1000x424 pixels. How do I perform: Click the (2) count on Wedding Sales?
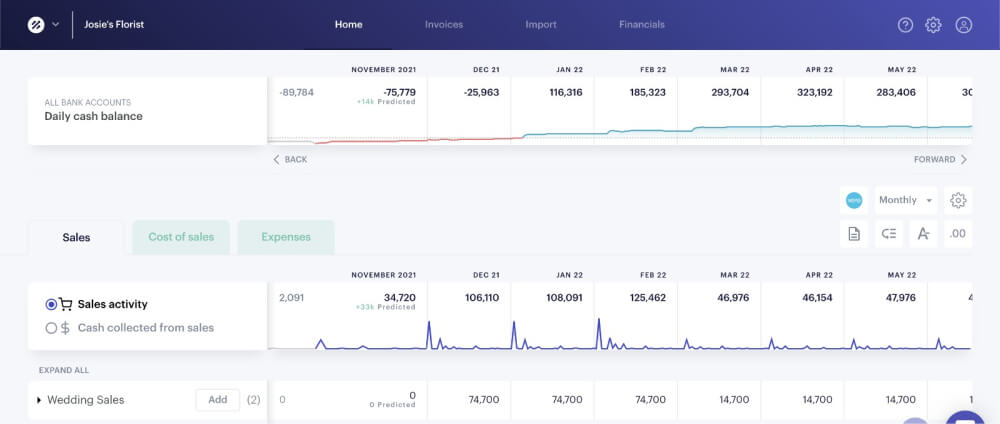pos(253,400)
